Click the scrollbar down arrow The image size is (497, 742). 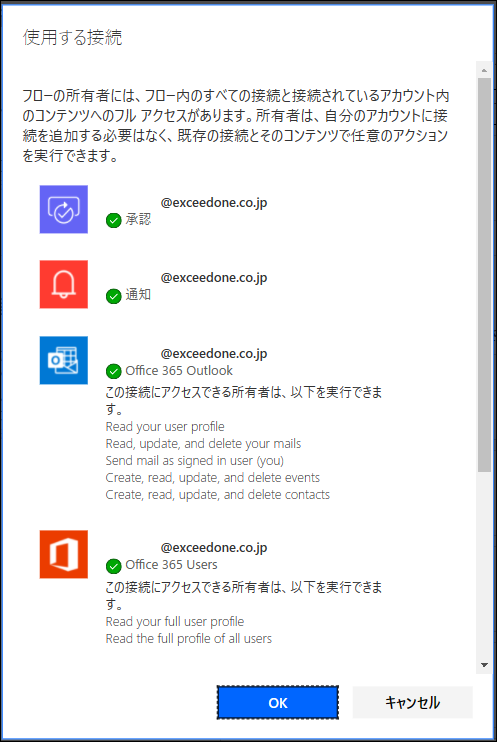484,665
